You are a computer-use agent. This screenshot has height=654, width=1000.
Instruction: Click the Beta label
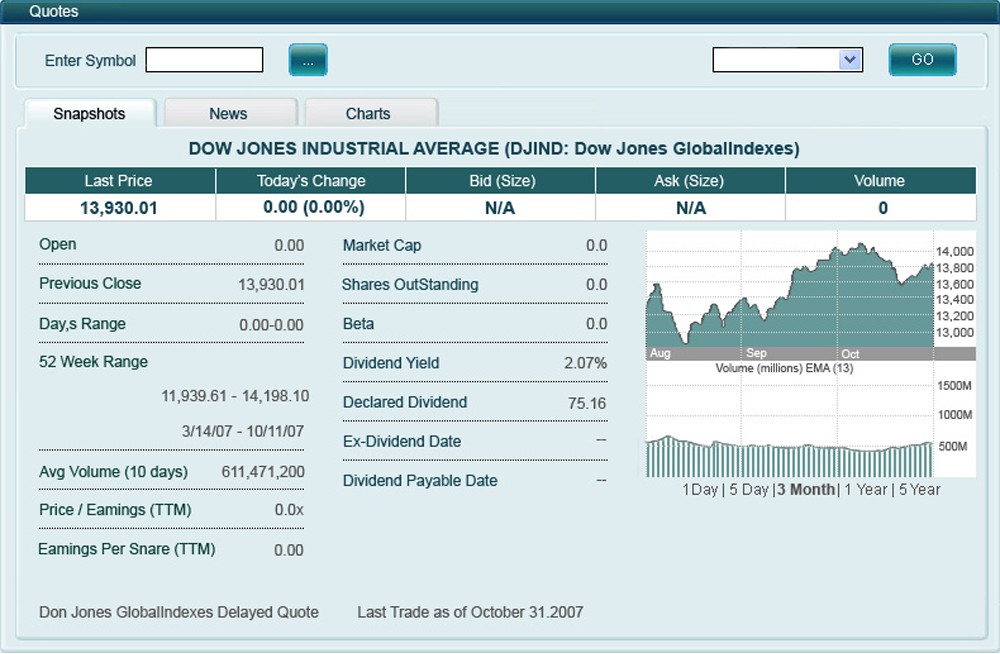coord(358,323)
